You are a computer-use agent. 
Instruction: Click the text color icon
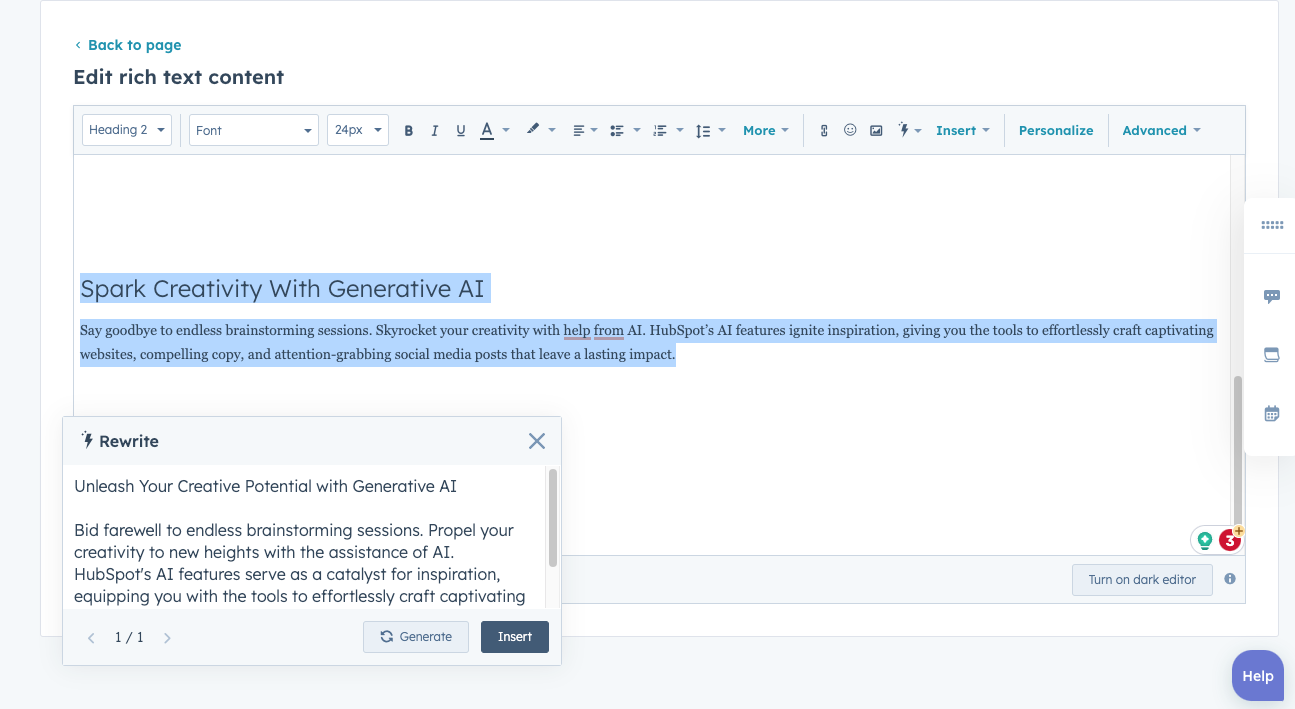(487, 130)
